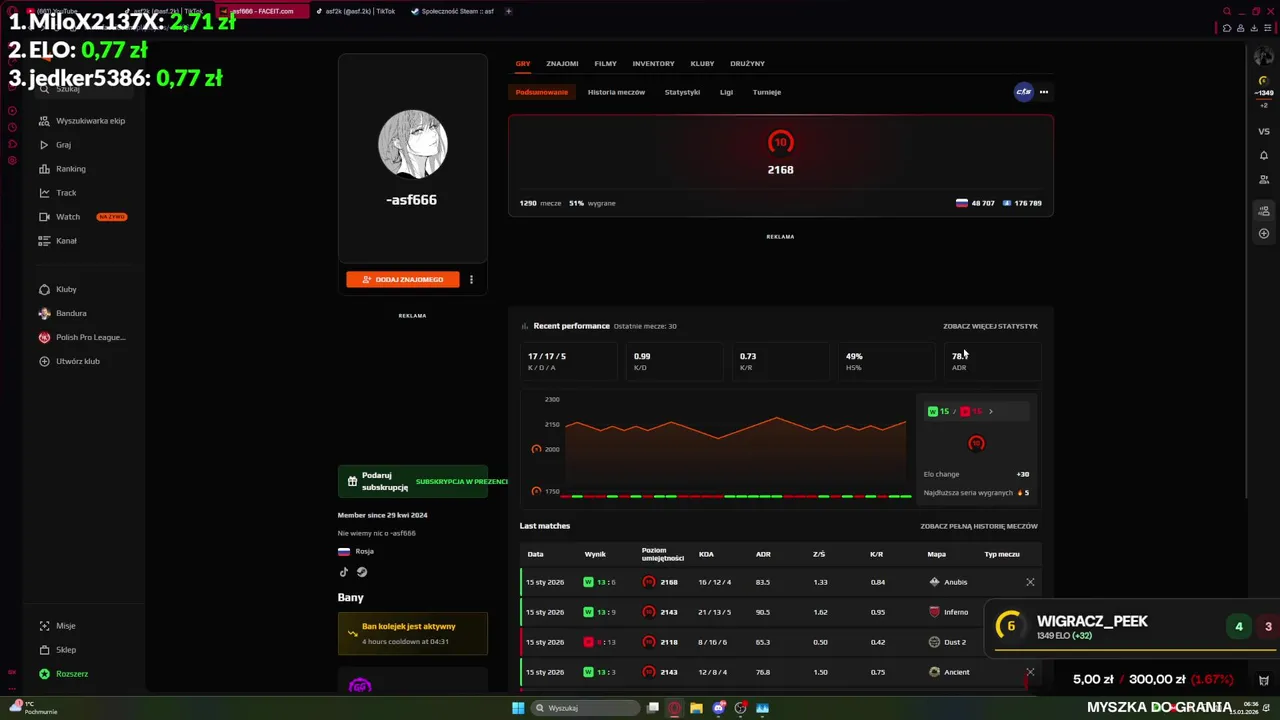Open a new browser tab
Screen dimensions: 1280x720
(x=508, y=11)
